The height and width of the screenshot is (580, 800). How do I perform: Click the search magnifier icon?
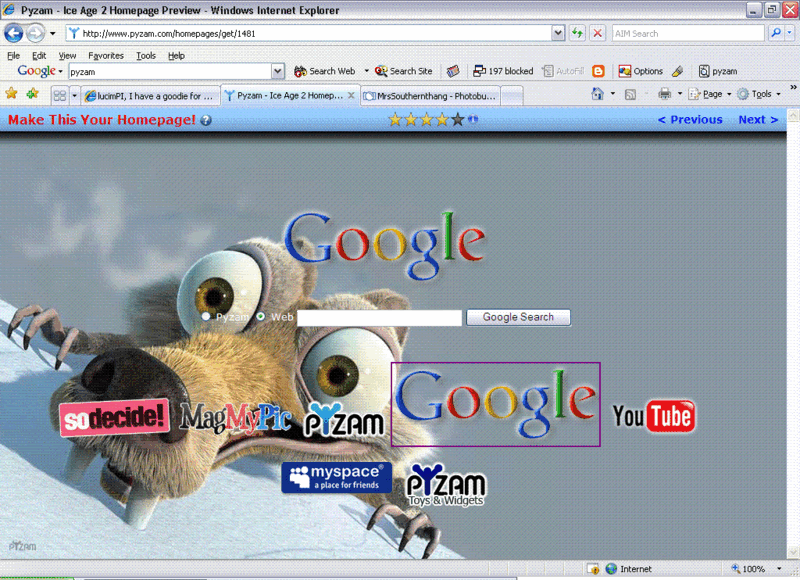[776, 33]
